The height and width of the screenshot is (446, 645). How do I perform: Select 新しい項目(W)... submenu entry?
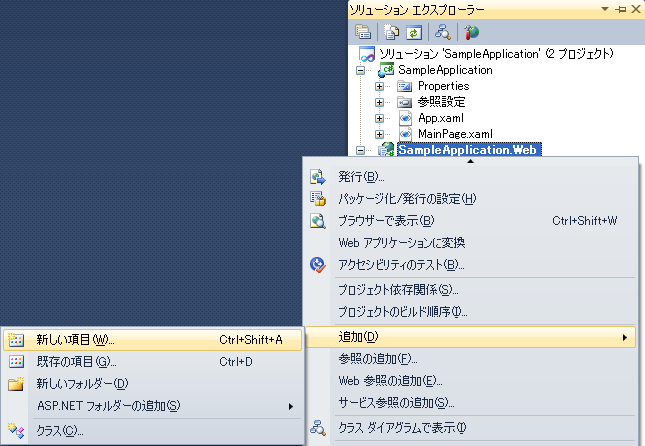(x=152, y=340)
